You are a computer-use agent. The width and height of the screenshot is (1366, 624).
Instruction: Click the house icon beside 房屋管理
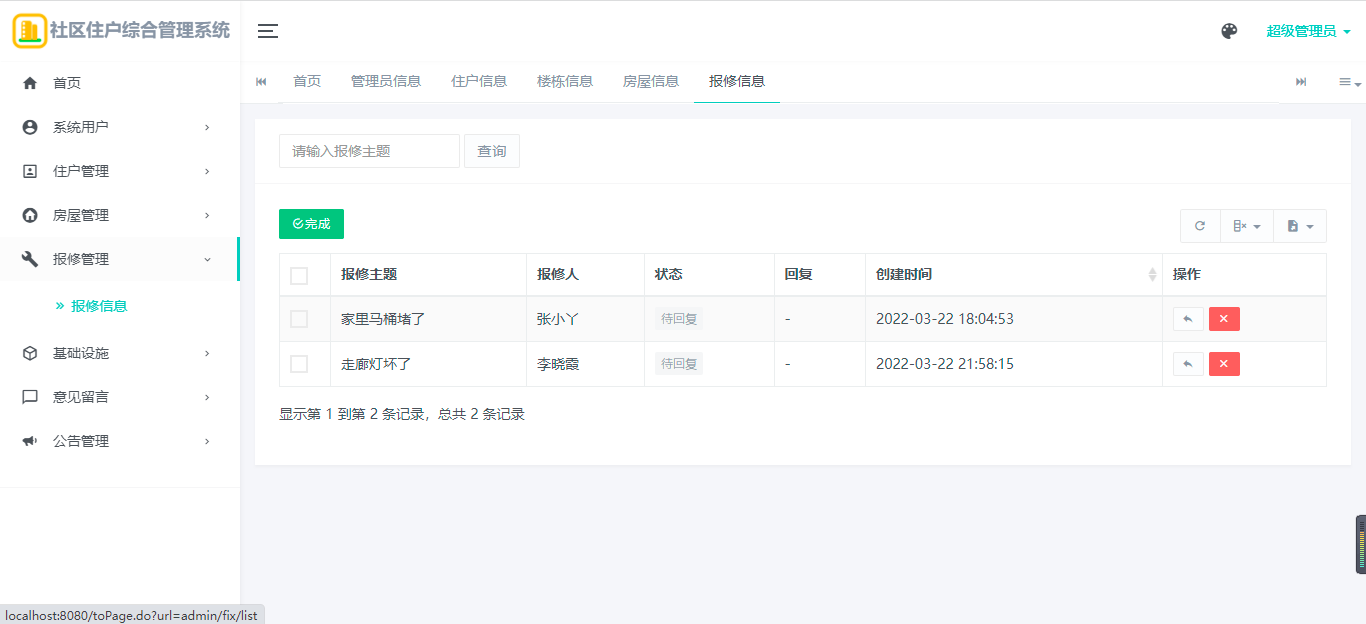[30, 215]
